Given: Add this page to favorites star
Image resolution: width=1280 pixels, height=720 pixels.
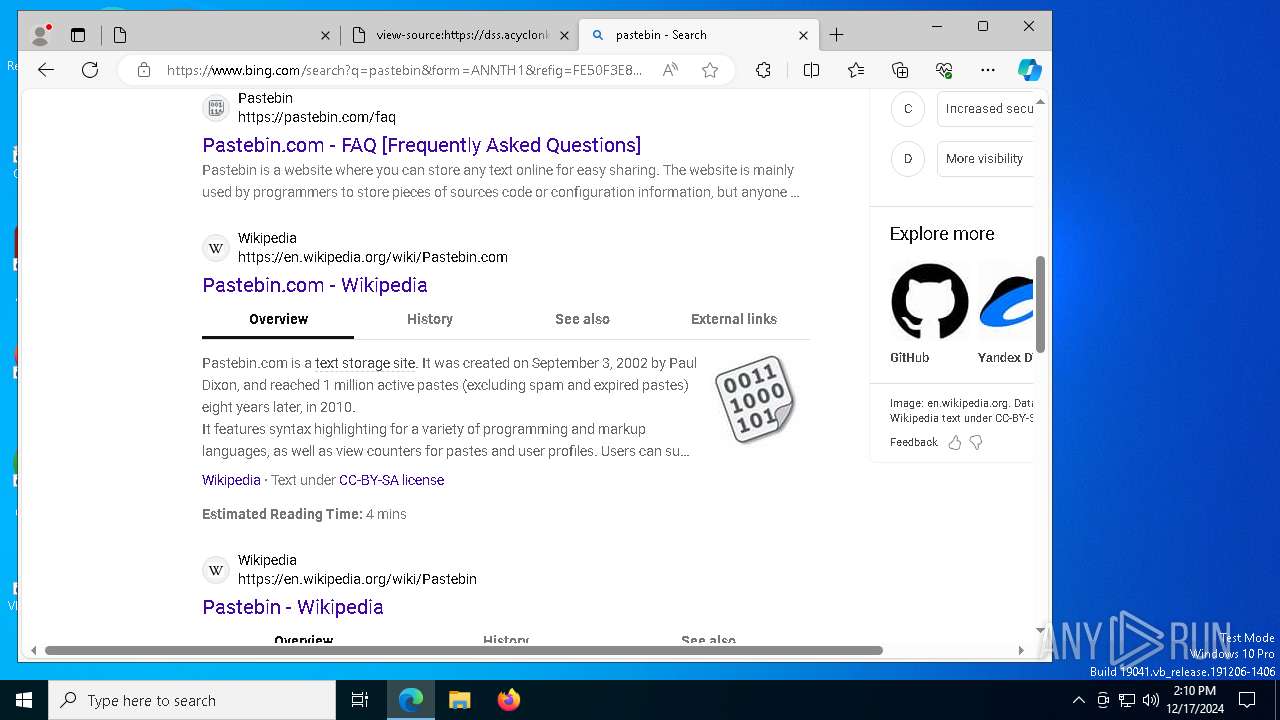Looking at the screenshot, I should pyautogui.click(x=710, y=70).
